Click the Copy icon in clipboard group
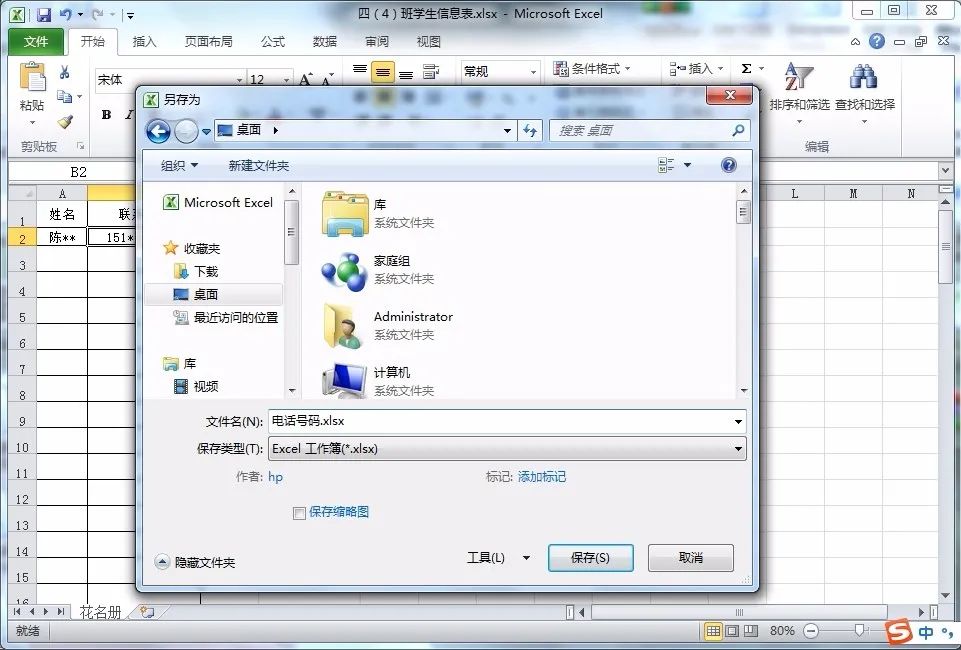This screenshot has width=961, height=650. tap(64, 96)
